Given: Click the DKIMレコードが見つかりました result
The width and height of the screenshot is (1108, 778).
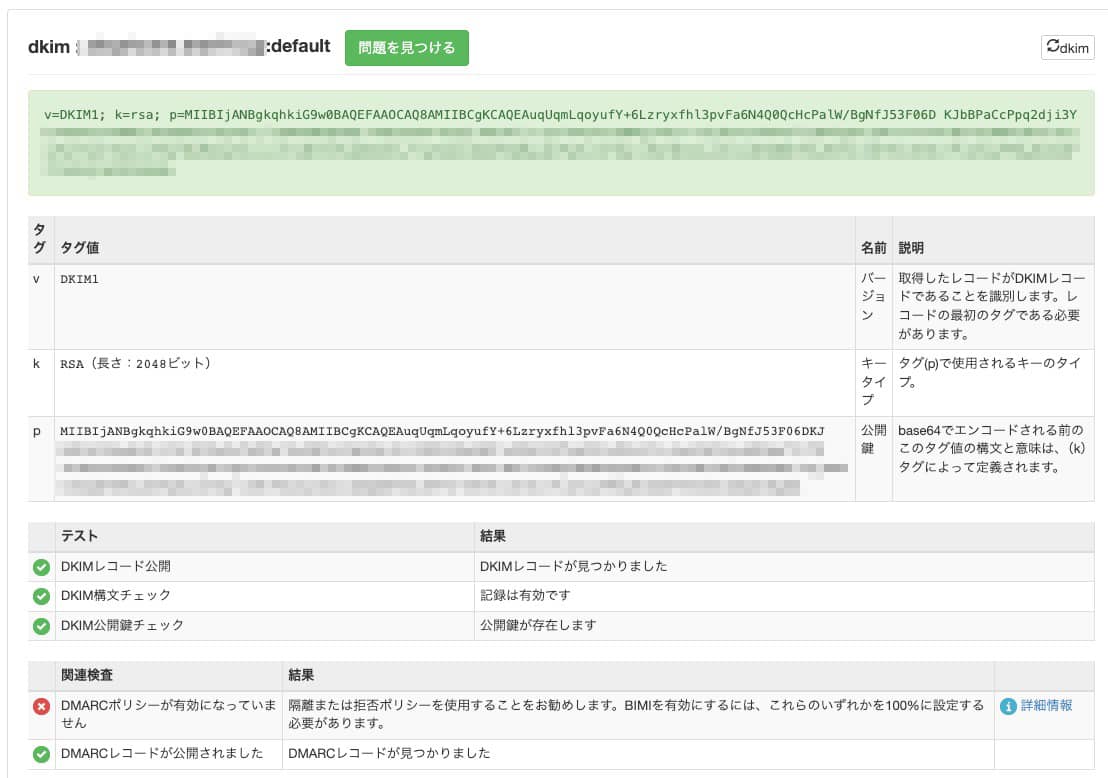Looking at the screenshot, I should (x=574, y=567).
